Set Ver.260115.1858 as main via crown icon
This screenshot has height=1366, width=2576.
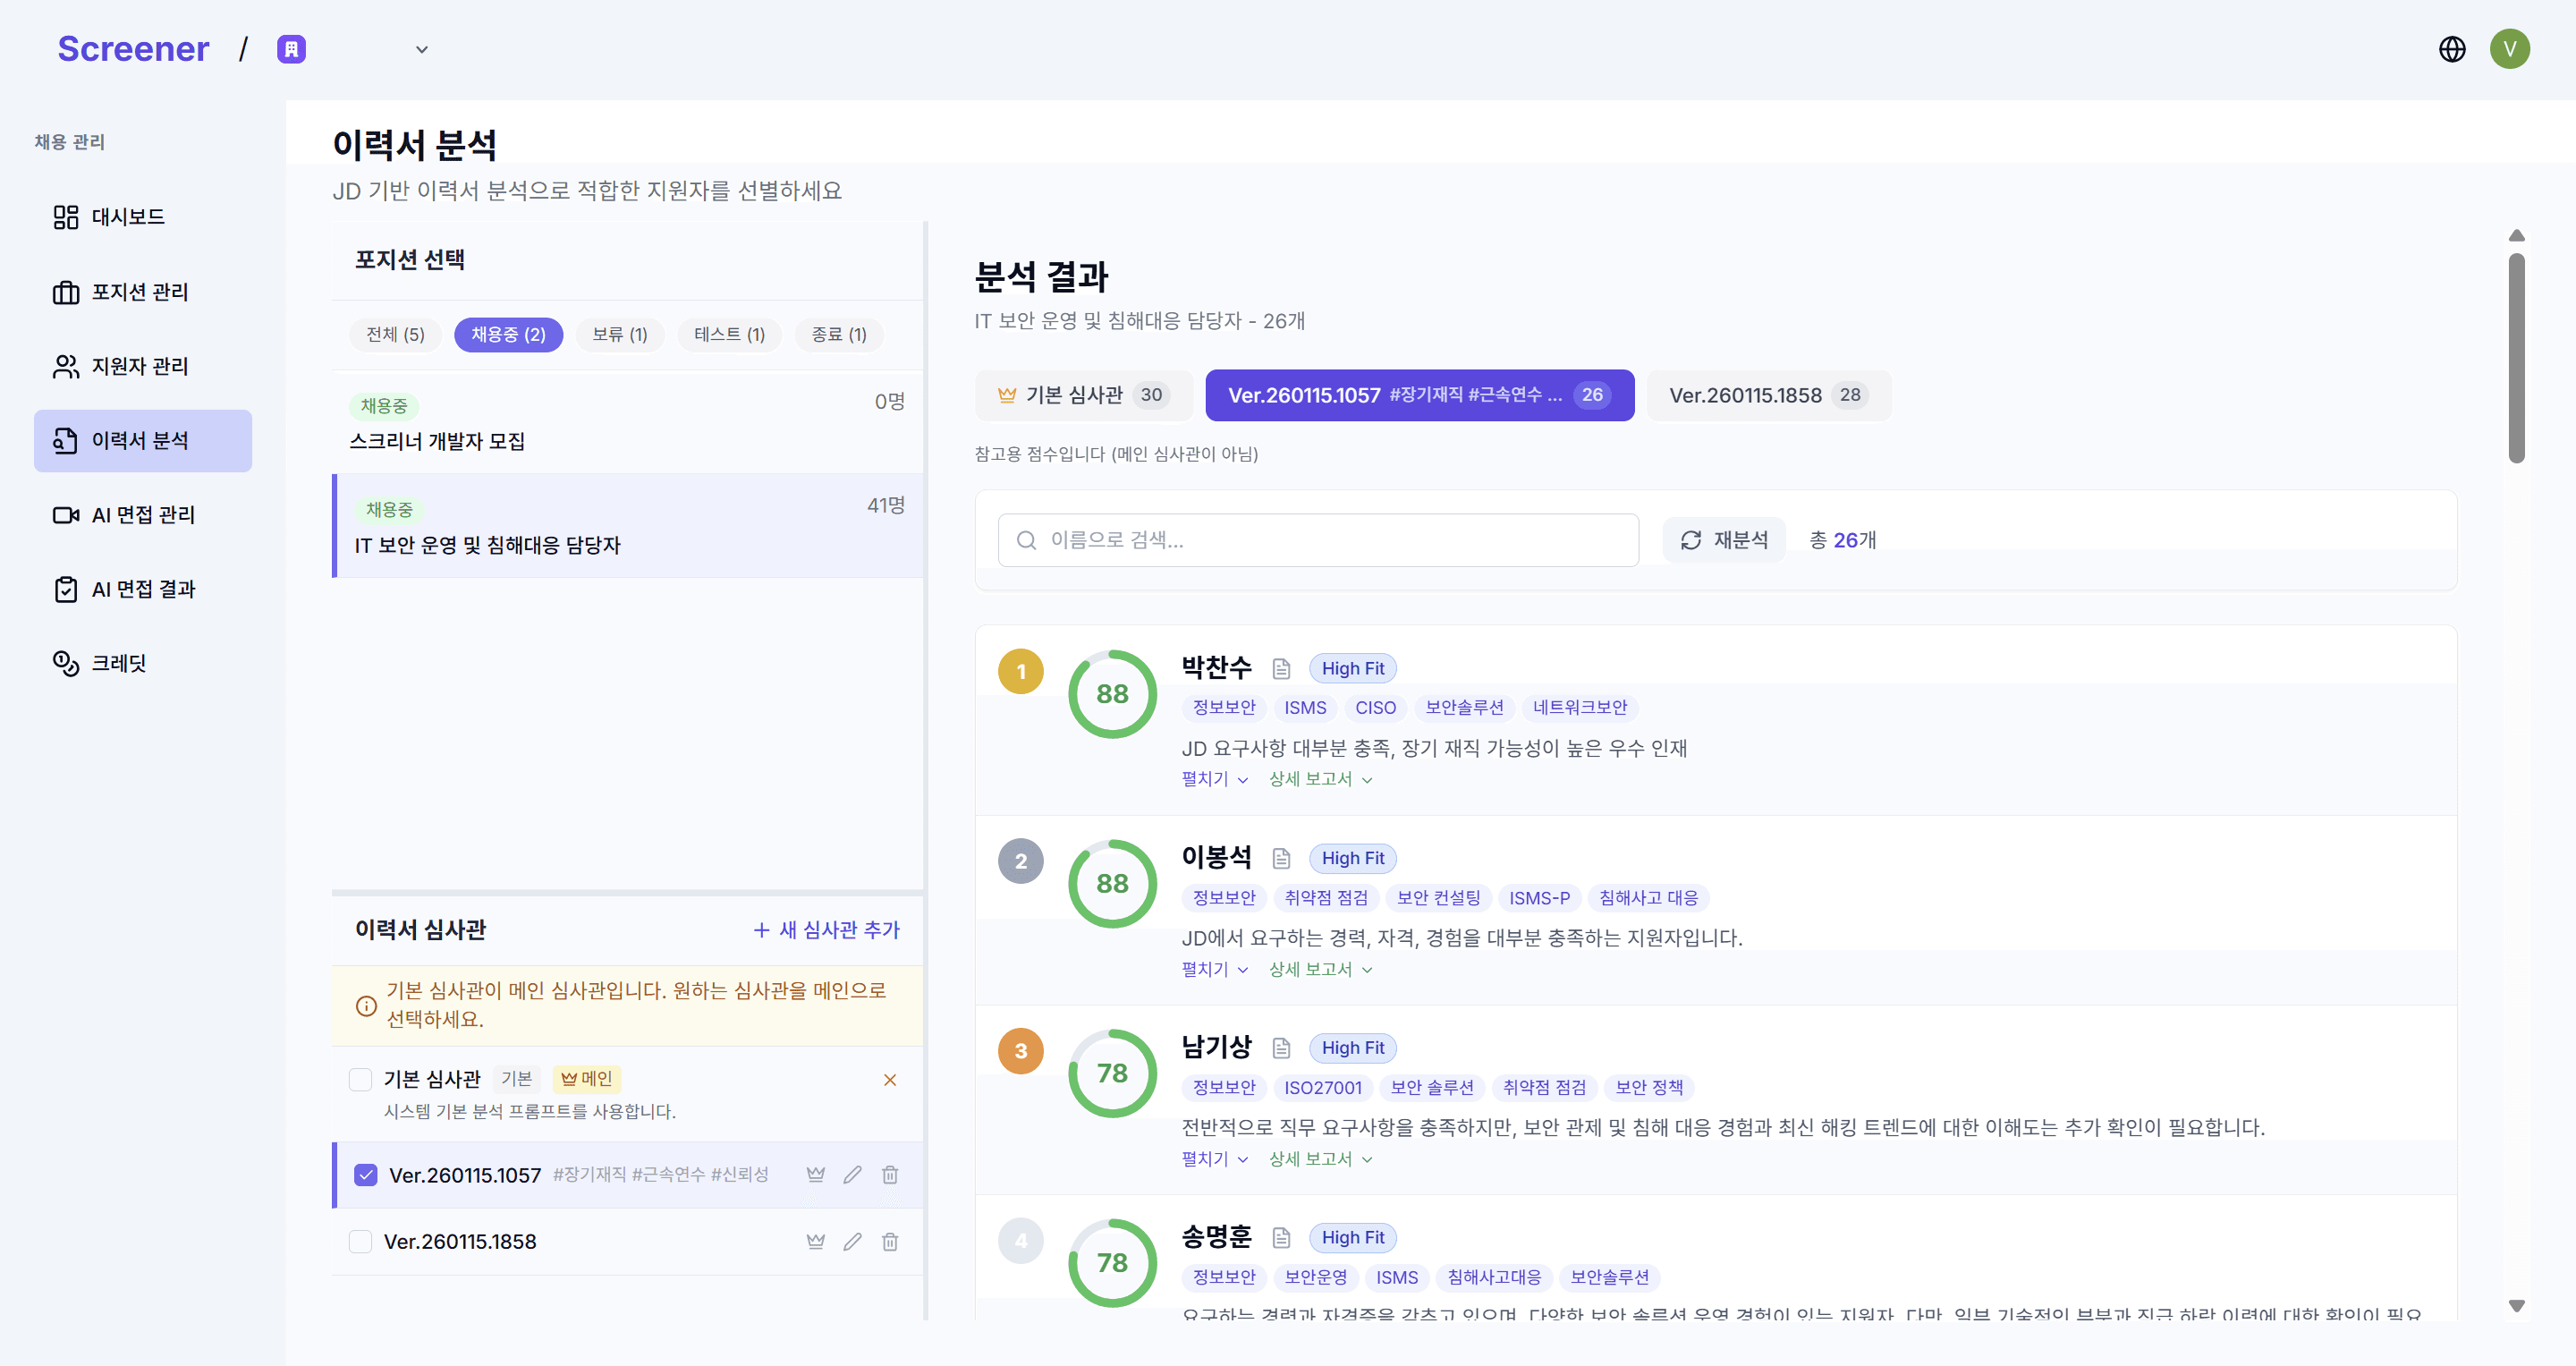815,1241
